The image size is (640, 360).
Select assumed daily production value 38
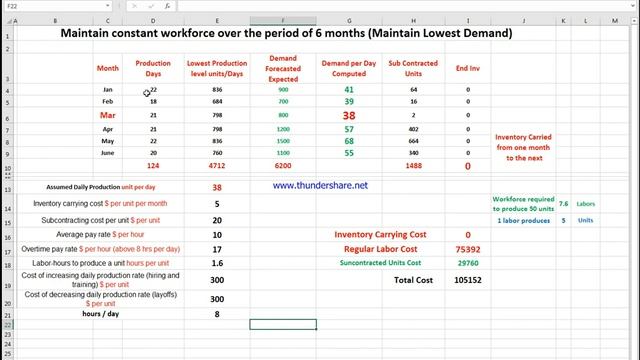(x=217, y=187)
